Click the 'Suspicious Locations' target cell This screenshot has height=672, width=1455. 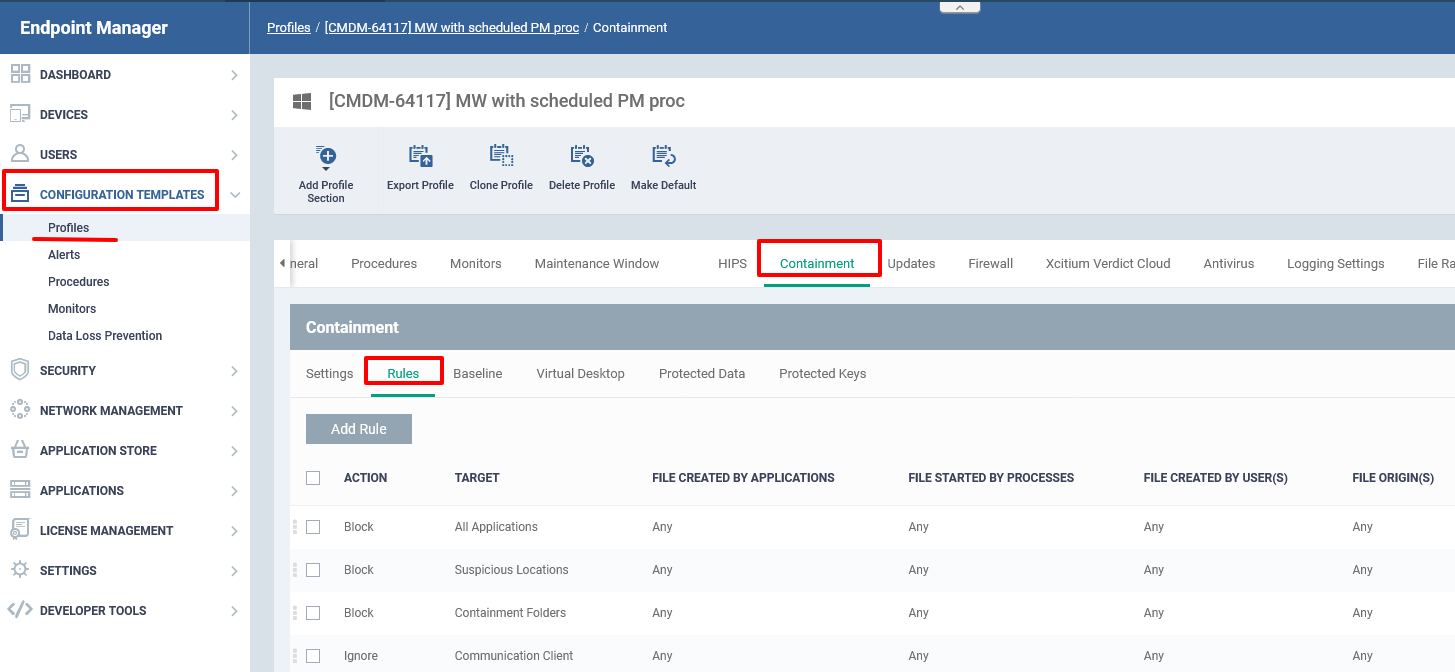pos(511,570)
